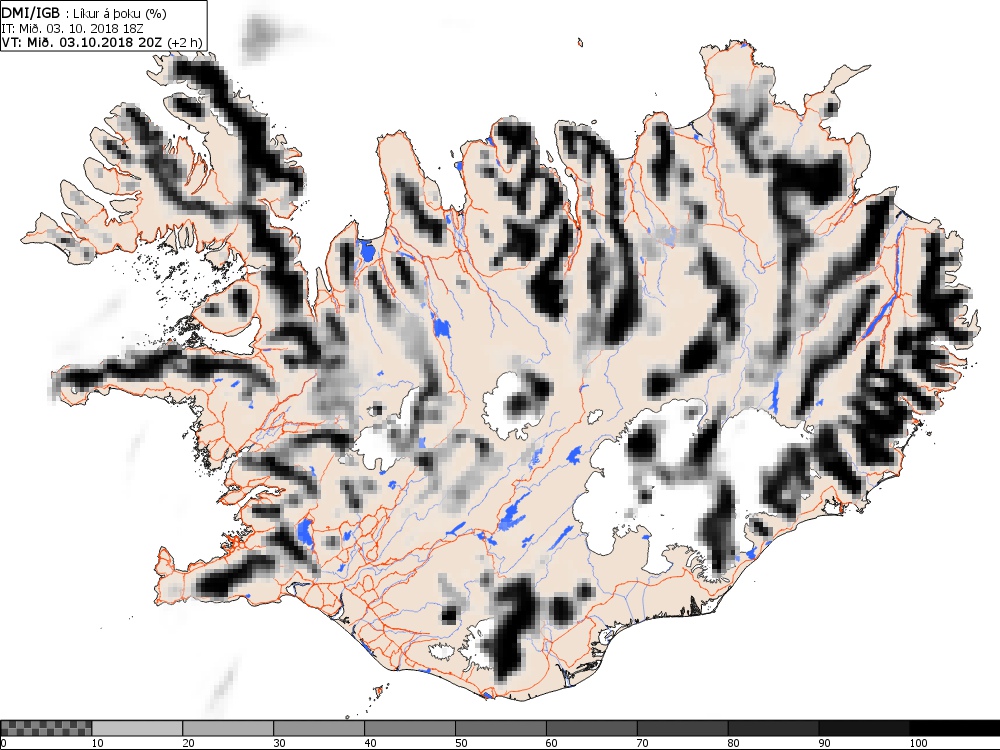1000x750 pixels.
Task: Click the 'VT: Mið. 03.10.2018 20Z (+2 h)' line
Action: [102, 43]
